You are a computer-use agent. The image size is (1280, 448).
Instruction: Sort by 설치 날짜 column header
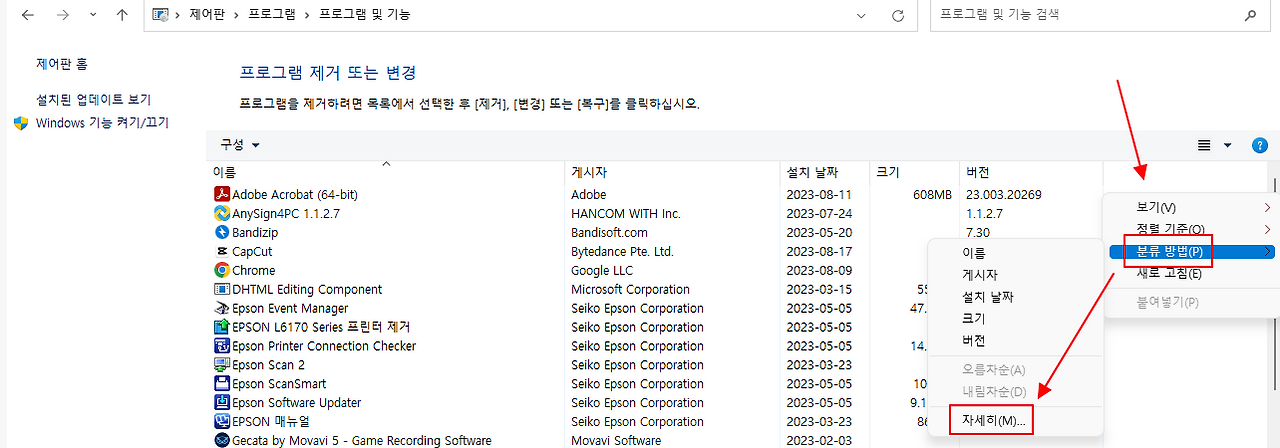point(812,173)
